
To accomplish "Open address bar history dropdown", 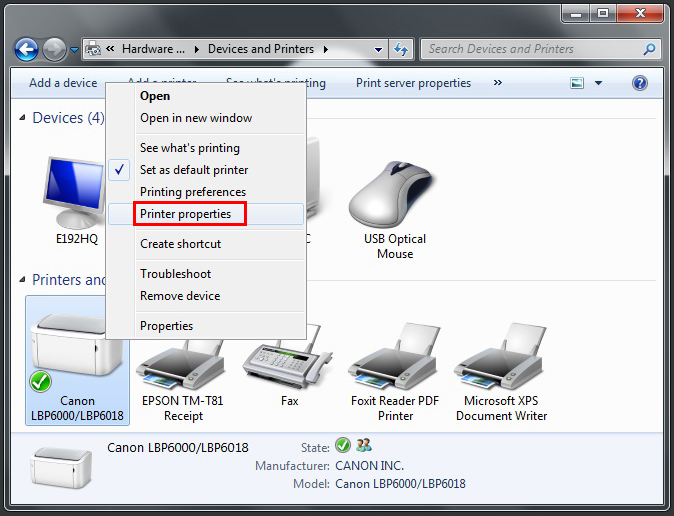I will point(378,49).
